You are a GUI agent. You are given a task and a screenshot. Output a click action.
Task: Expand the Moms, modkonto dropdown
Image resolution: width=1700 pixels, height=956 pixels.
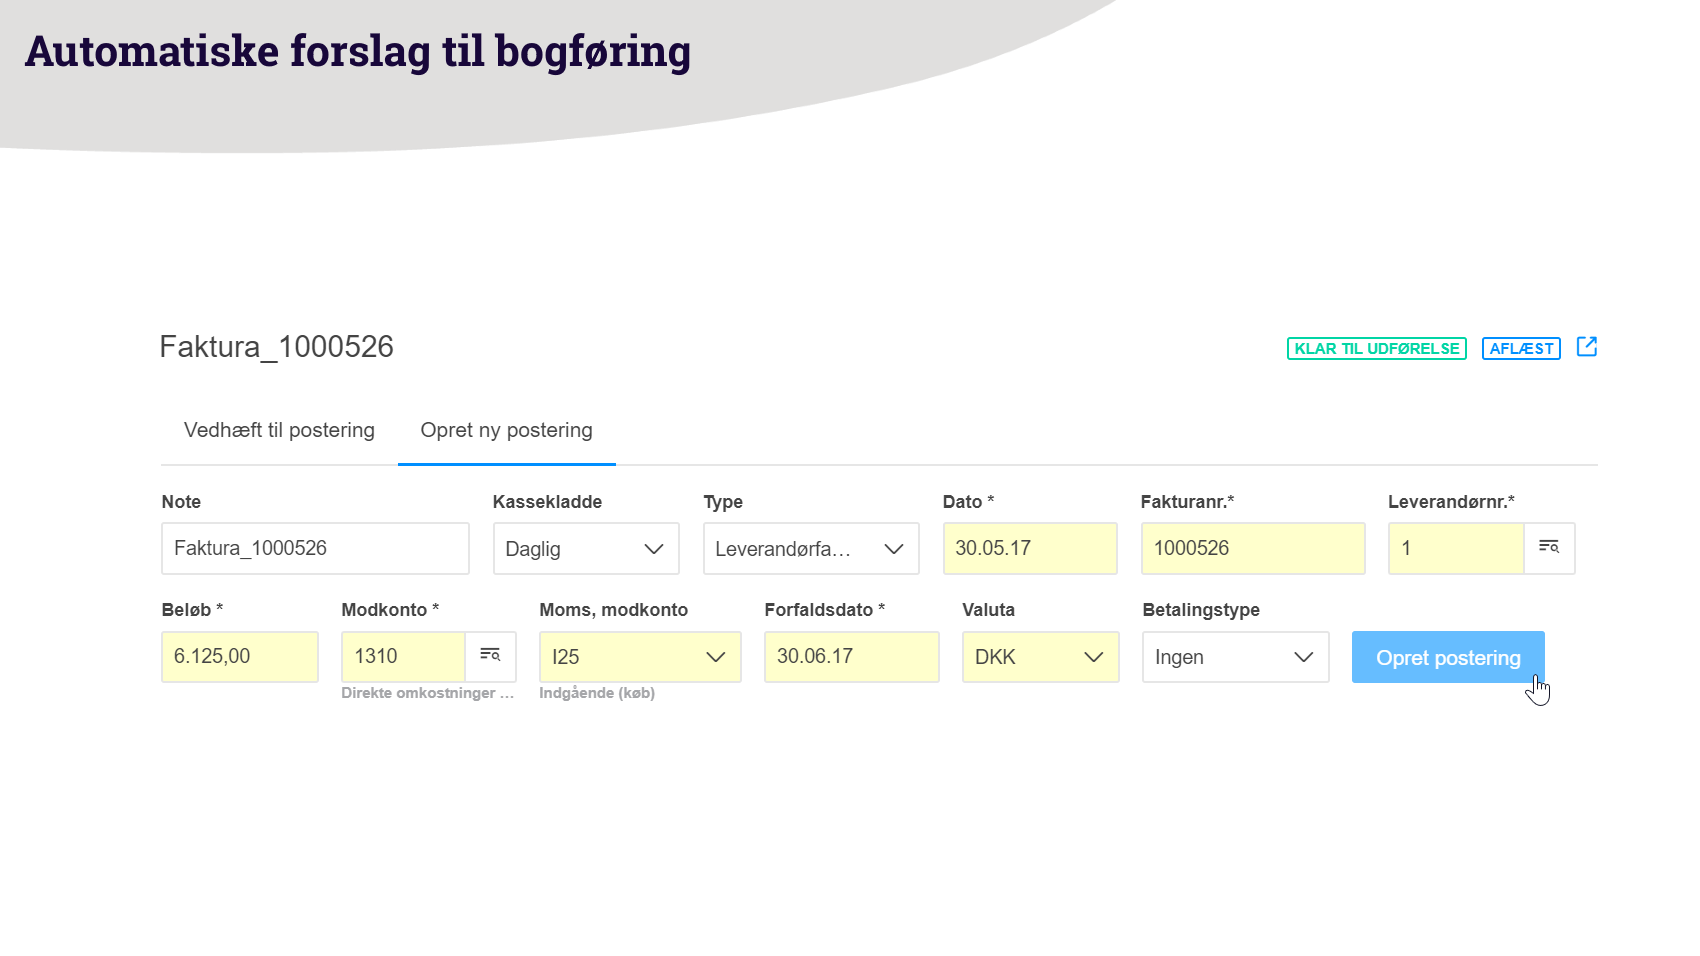[x=639, y=657]
